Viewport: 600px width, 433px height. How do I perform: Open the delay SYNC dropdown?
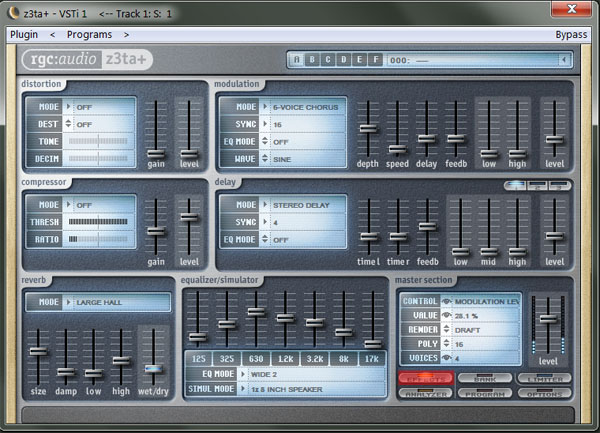[265, 222]
